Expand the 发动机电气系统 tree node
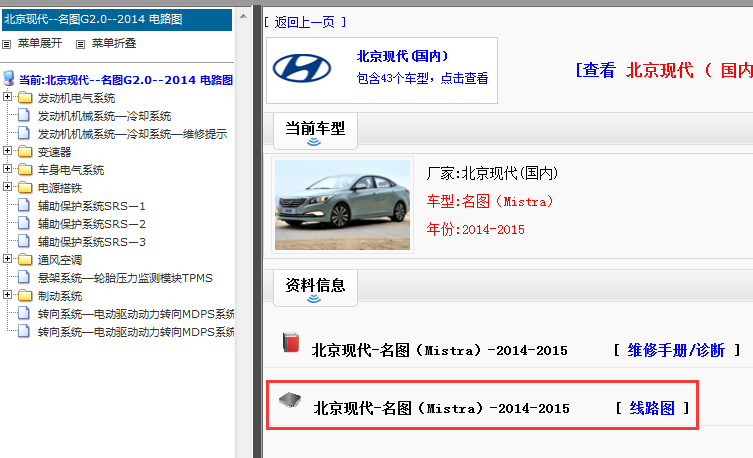Screen dimensions: 753x458 [7, 96]
